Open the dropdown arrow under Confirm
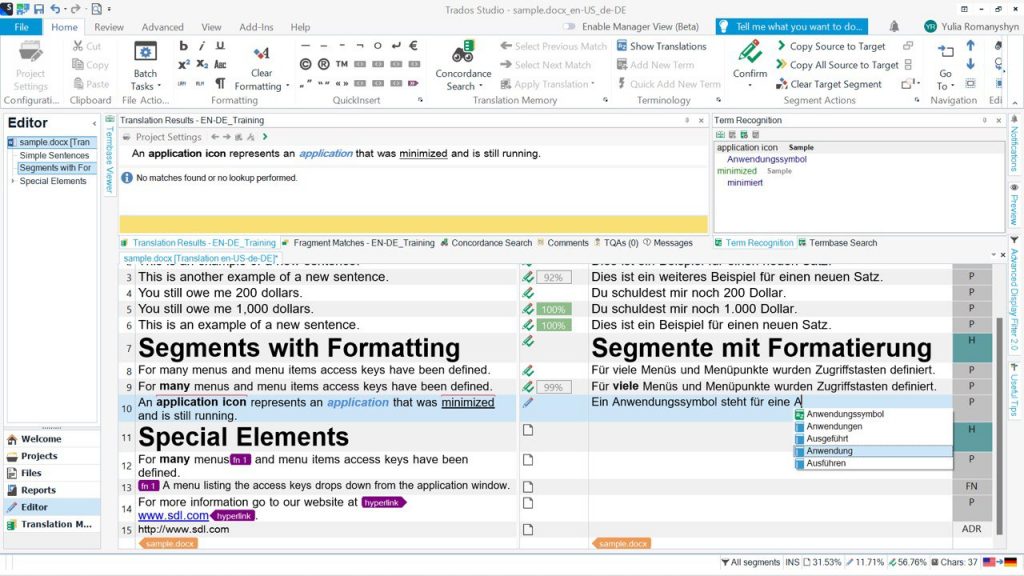 coord(750,86)
